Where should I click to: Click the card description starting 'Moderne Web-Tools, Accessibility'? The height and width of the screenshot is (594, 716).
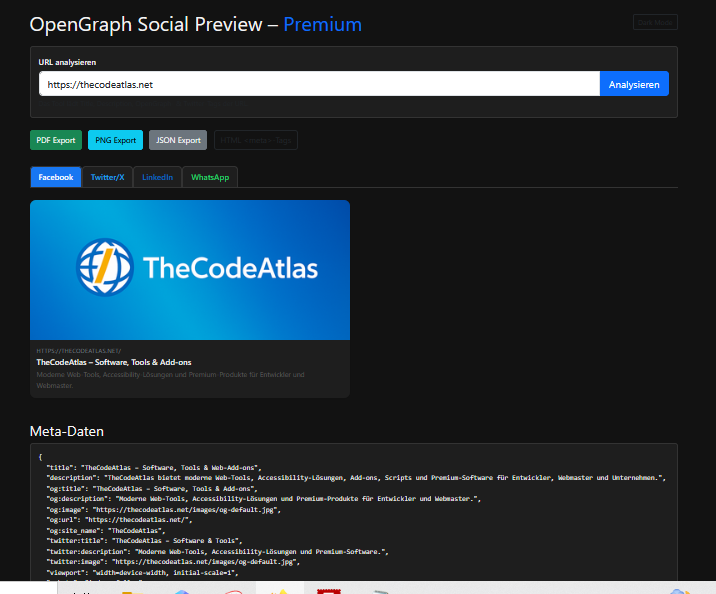pos(170,380)
